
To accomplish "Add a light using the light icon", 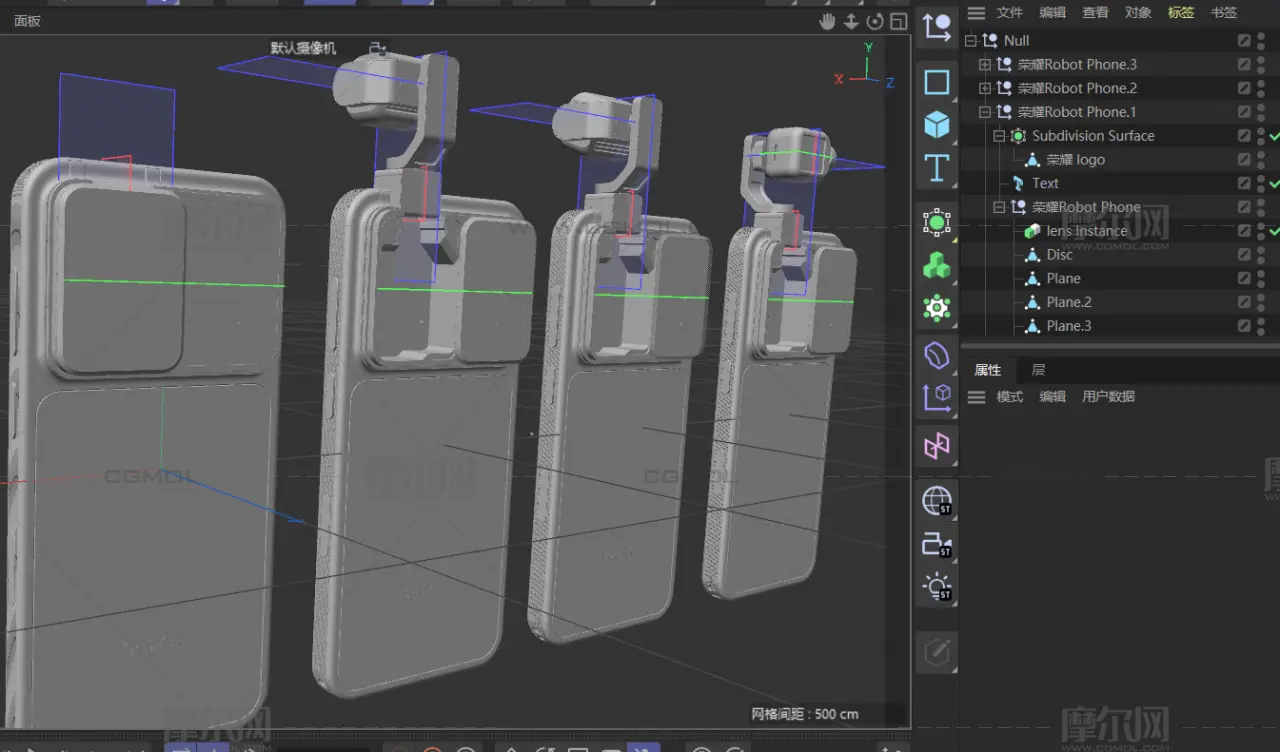I will [937, 588].
